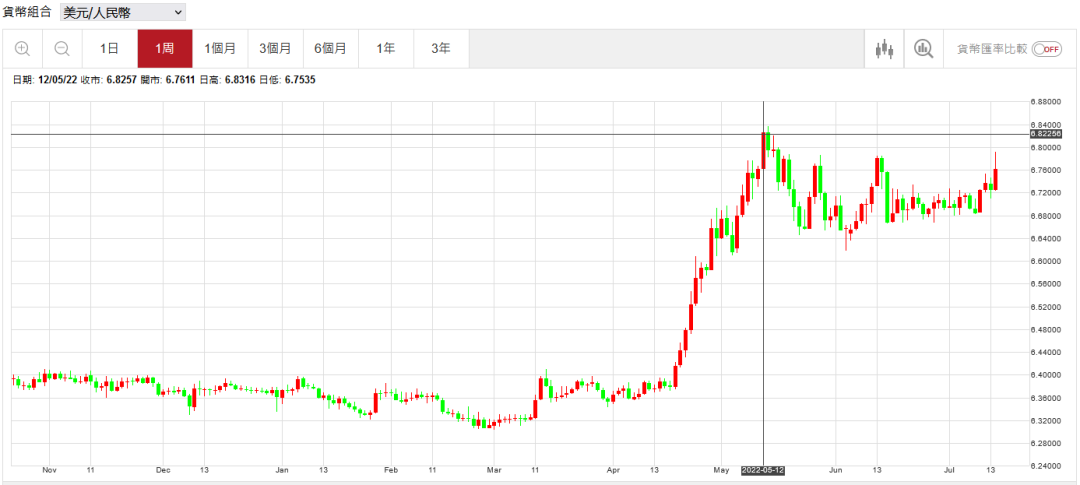1080x485 pixels.
Task: Click the zoom in magnifier icon
Action: (x=22, y=48)
